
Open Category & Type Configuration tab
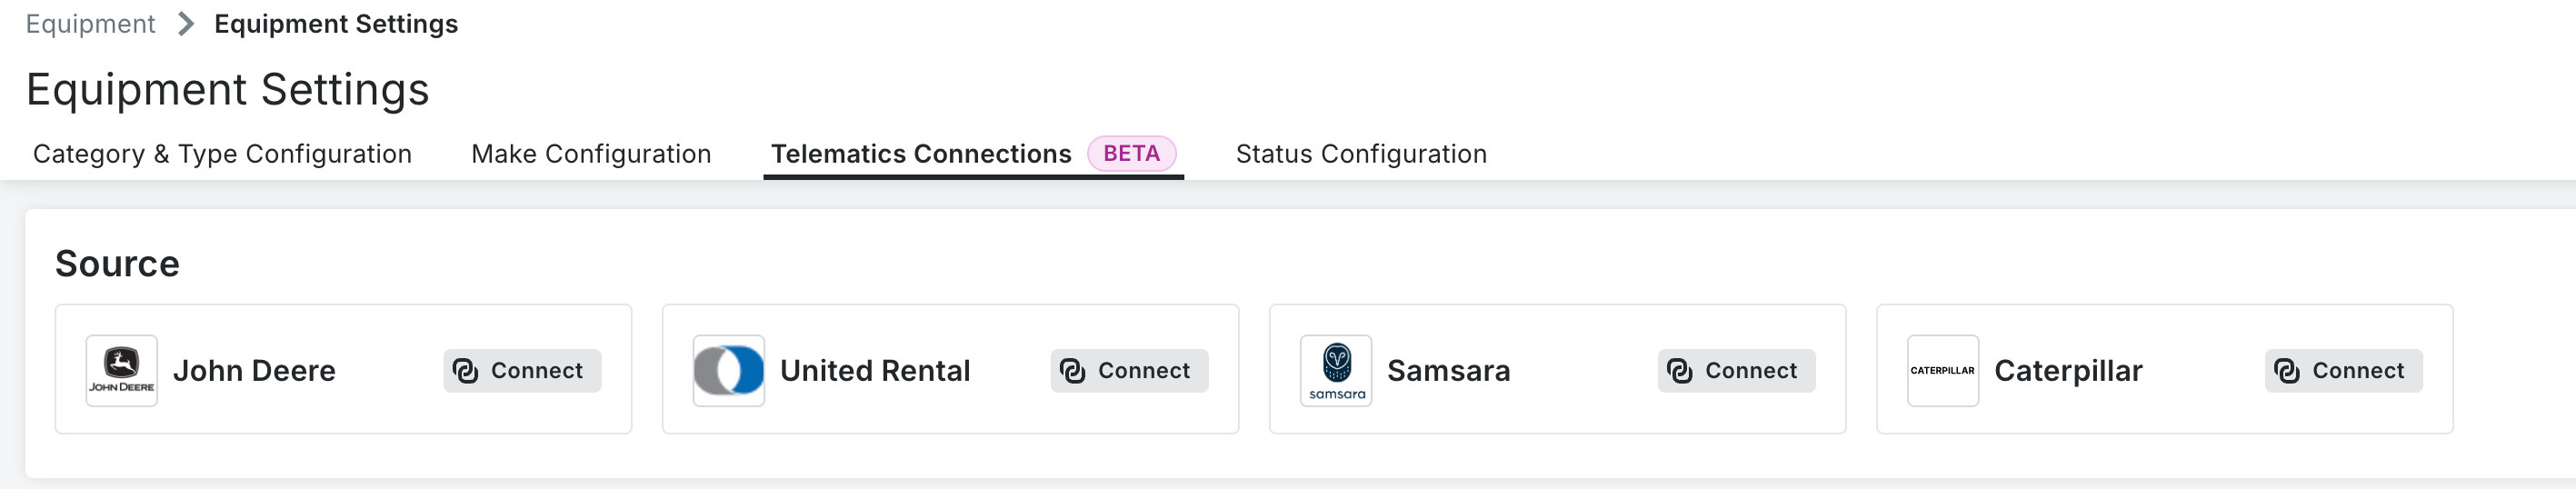[x=222, y=154]
